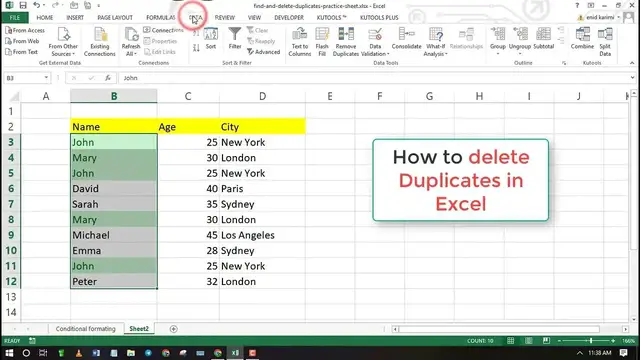Screen dimensions: 640x360
Task: Click the formula bar input
Action: [373, 78]
